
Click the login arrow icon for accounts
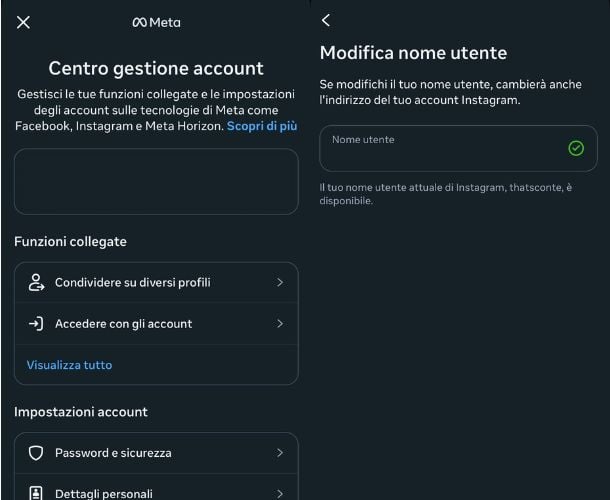click(36, 324)
